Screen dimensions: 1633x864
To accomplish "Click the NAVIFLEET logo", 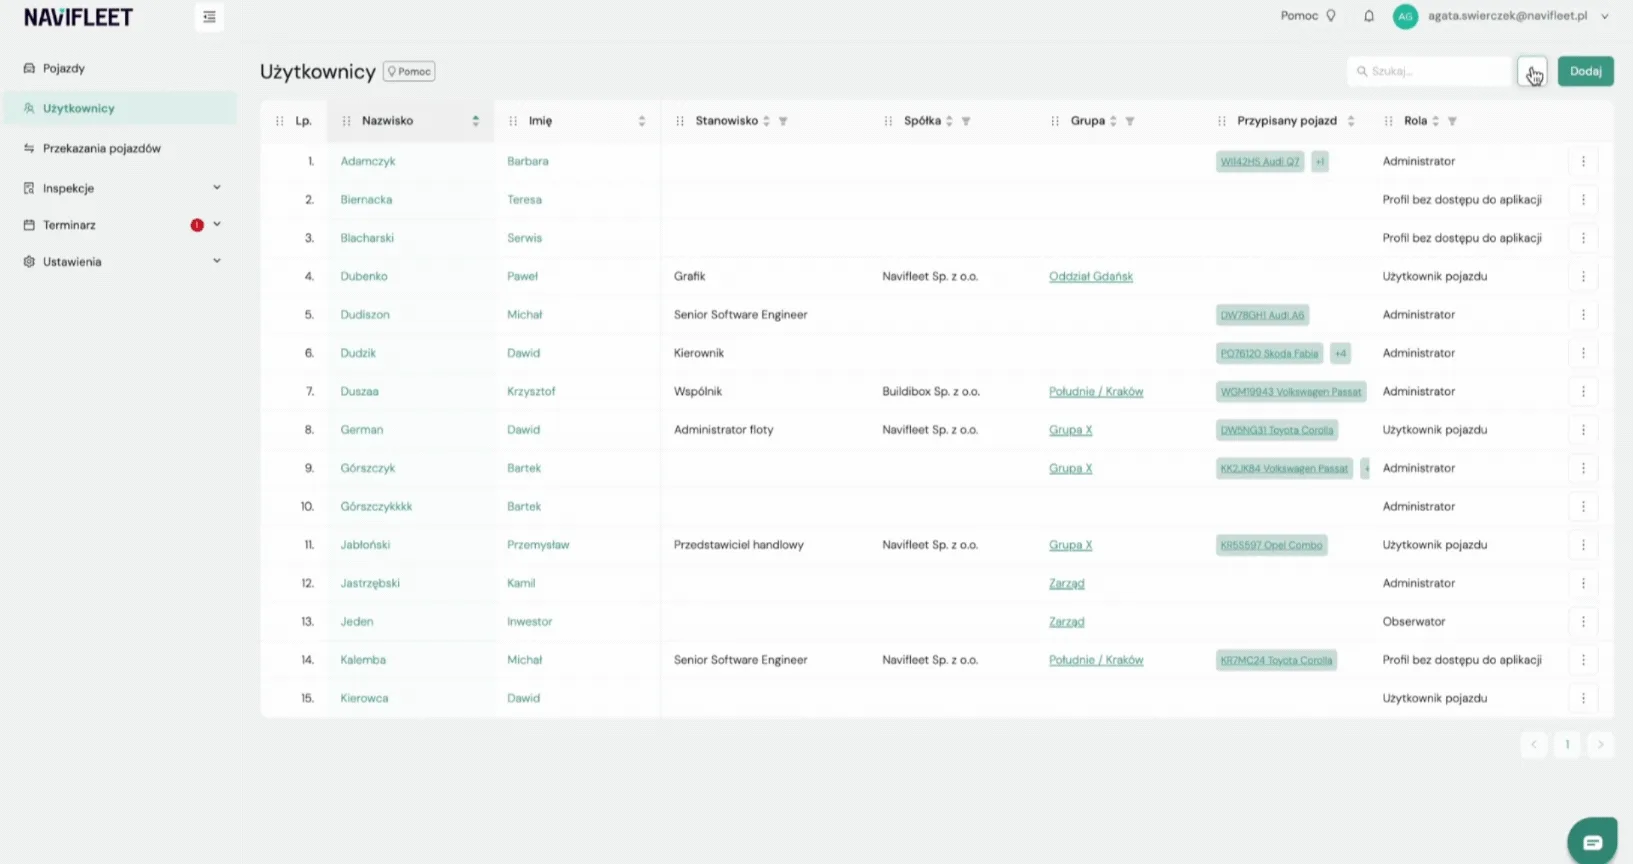I will 78,18.
